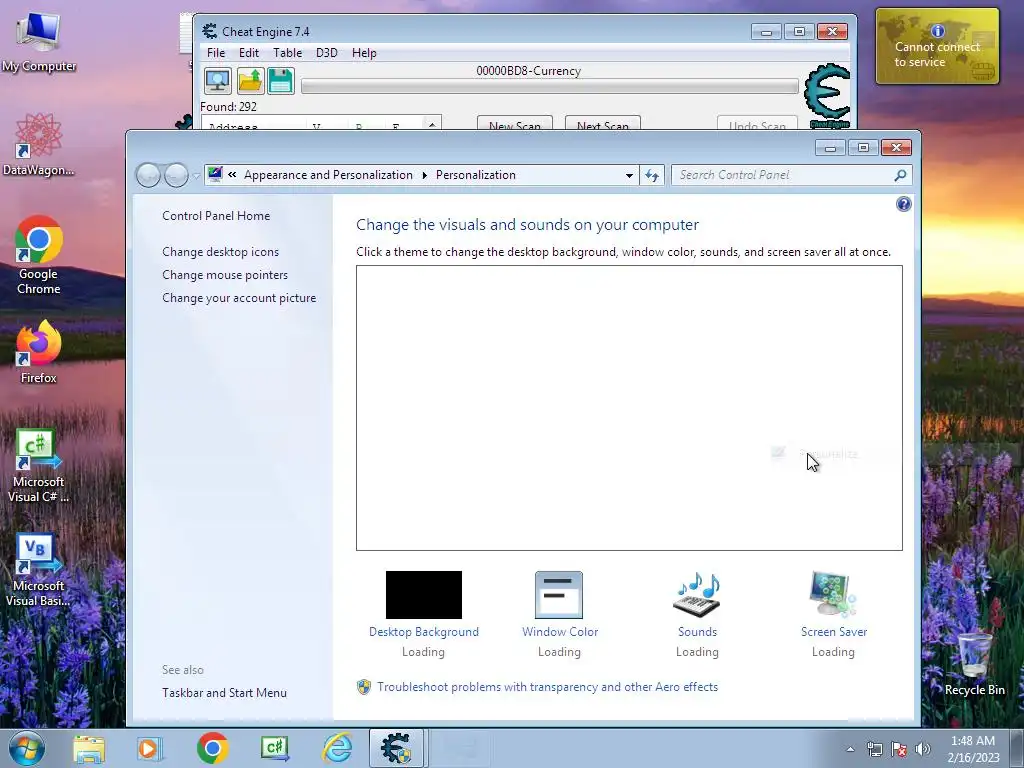Open DataWagon desktop shortcut
Screen dimensions: 1024x768
click(39, 144)
